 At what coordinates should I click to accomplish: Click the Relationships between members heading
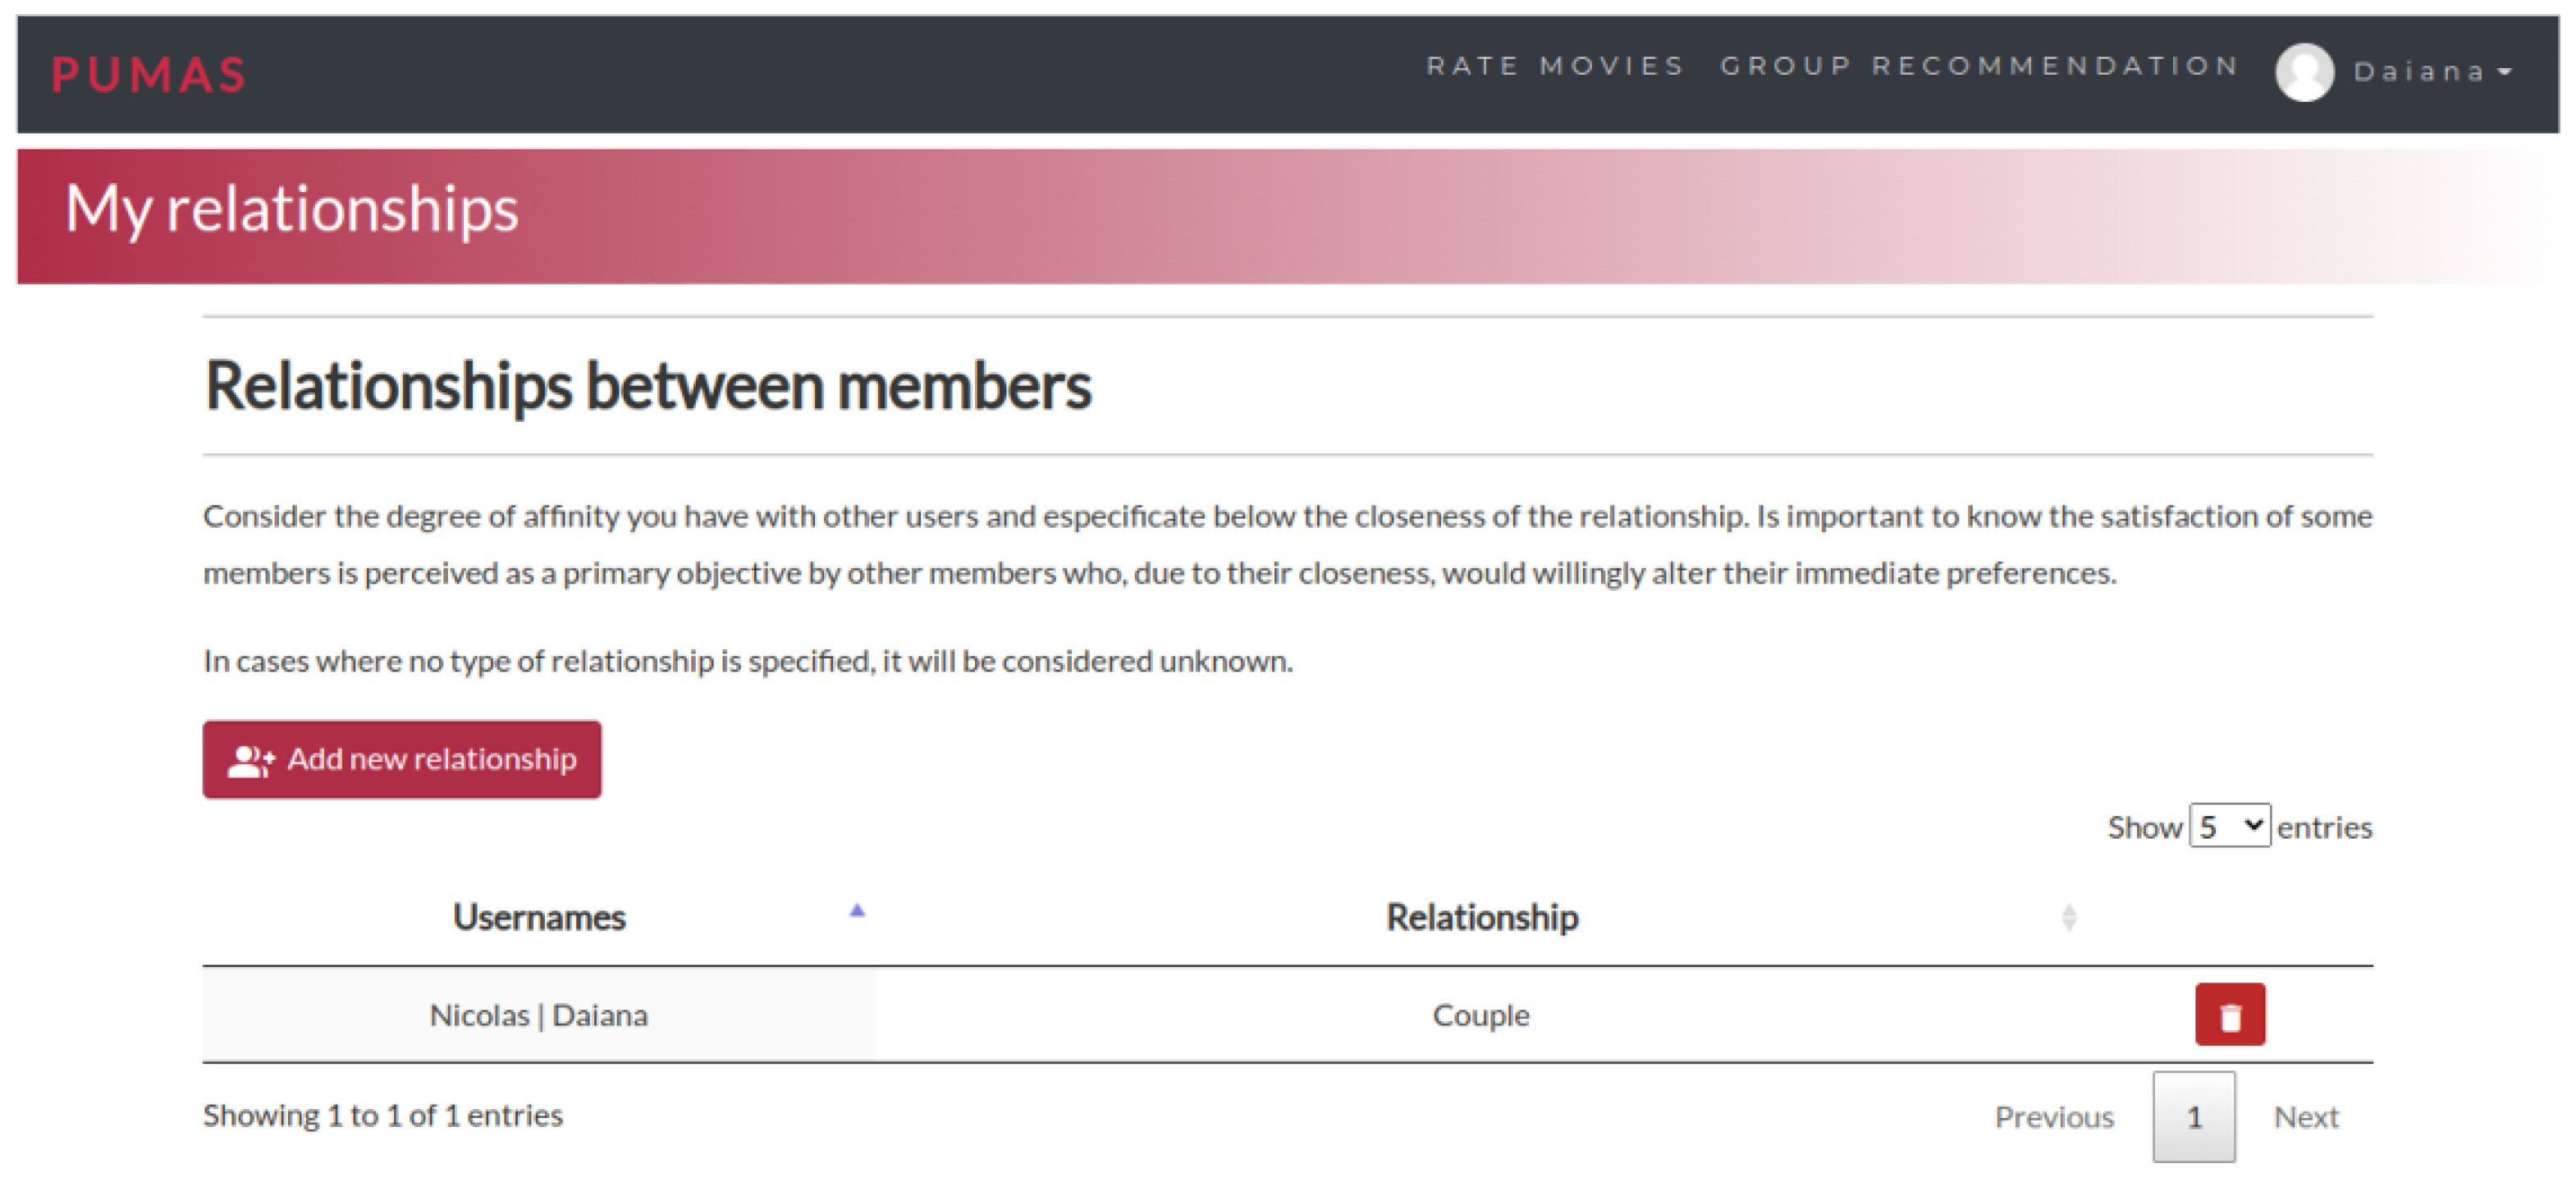[648, 386]
